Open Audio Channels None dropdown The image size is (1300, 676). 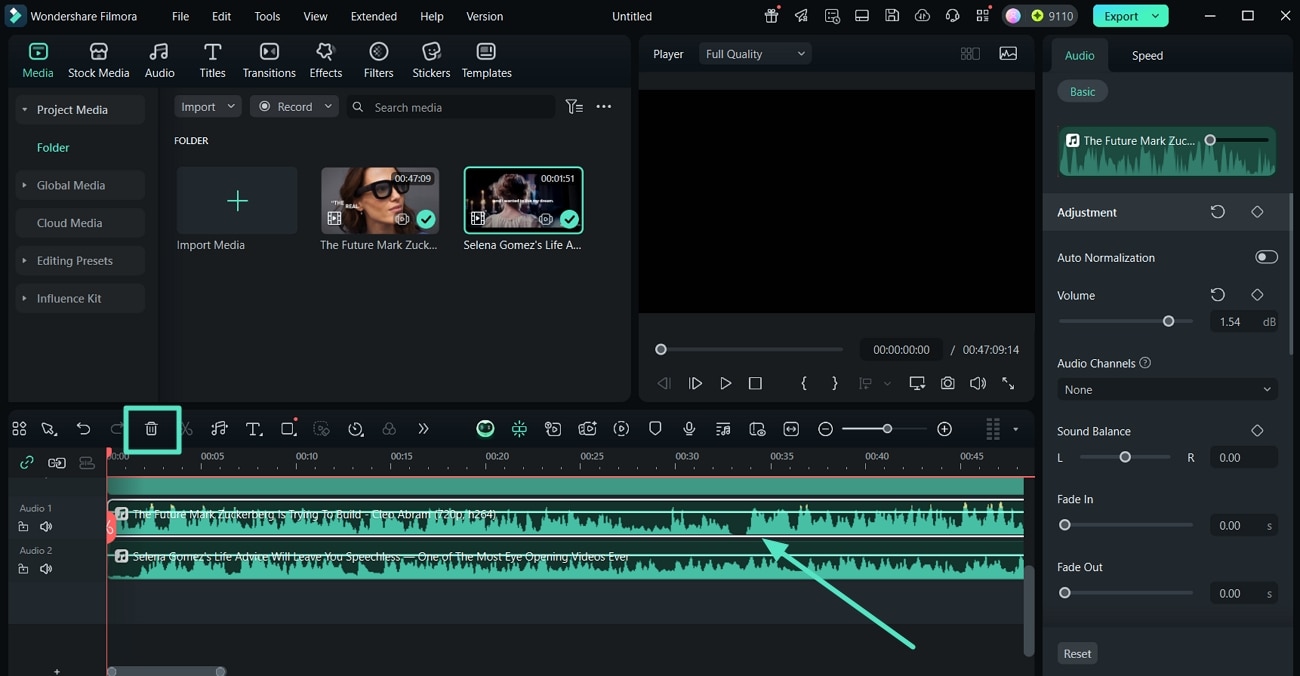(1167, 389)
